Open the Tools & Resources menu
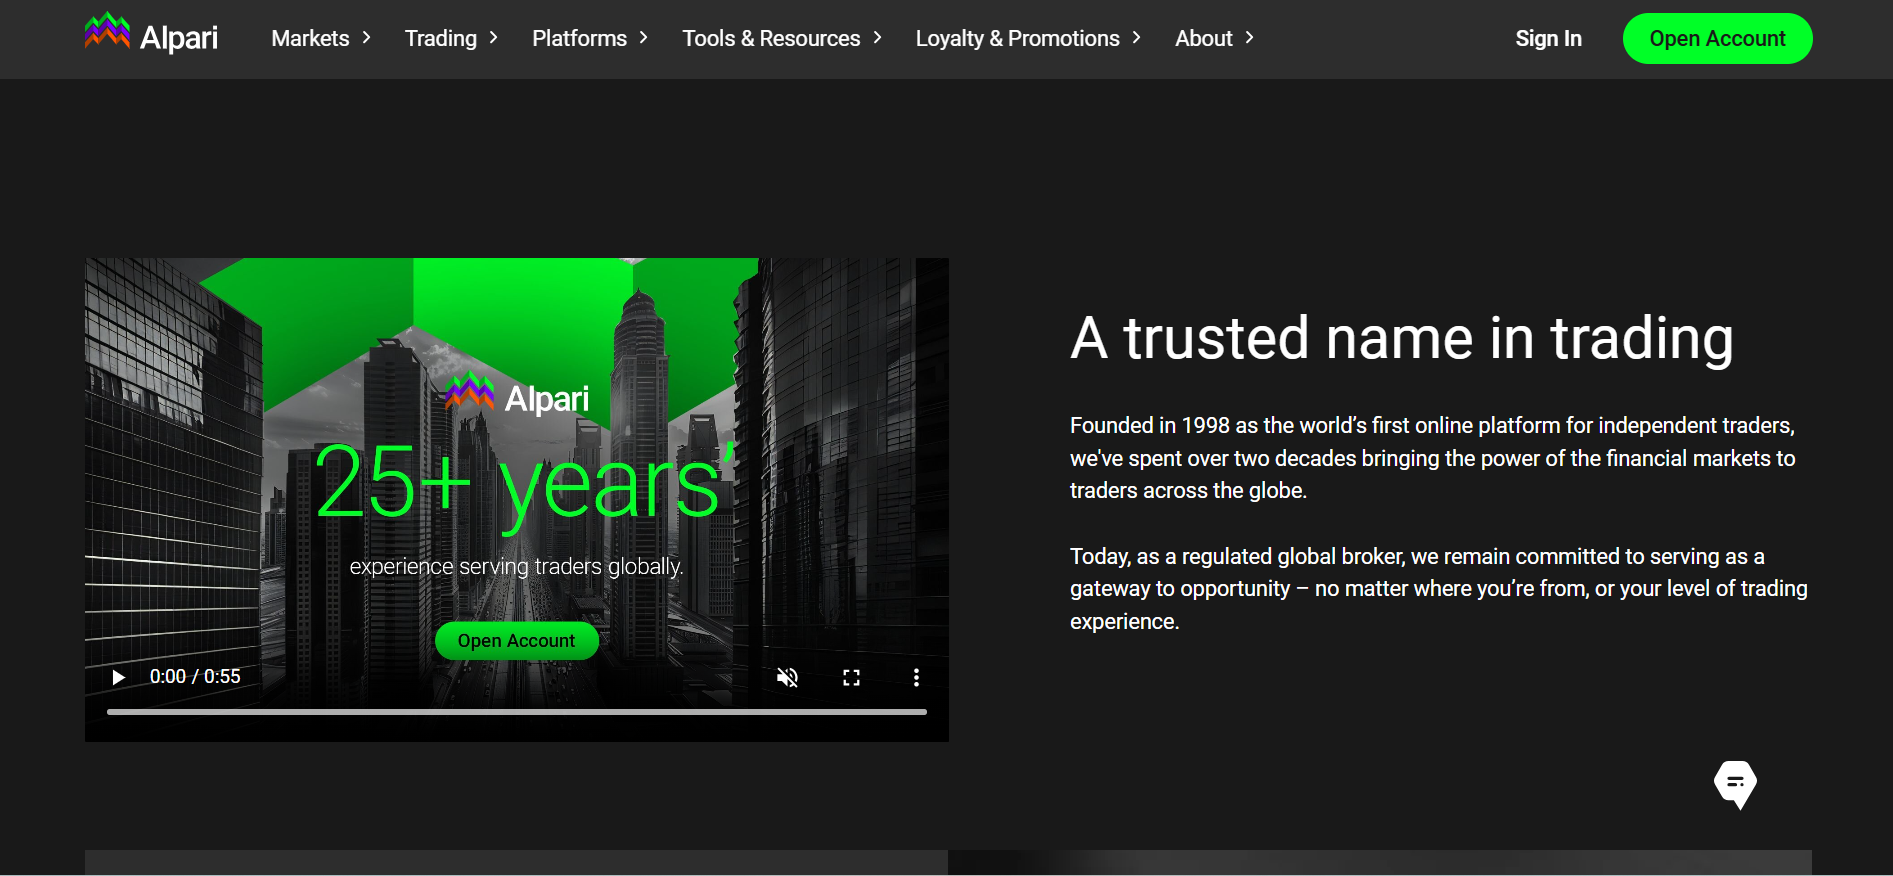 (771, 38)
